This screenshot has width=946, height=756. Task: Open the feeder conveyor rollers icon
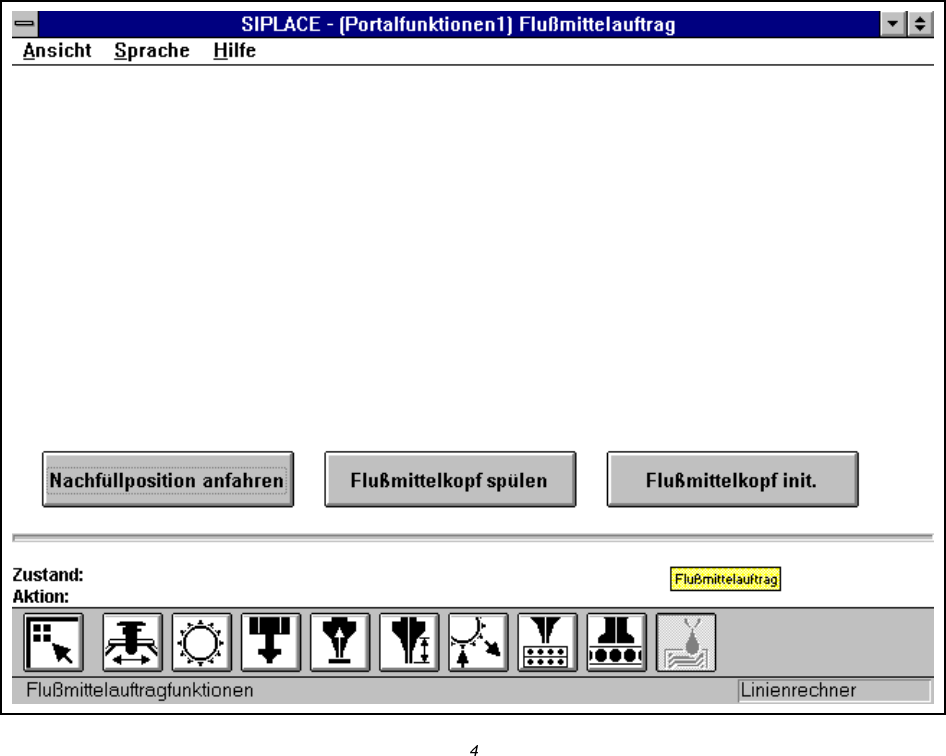pyautogui.click(x=616, y=643)
